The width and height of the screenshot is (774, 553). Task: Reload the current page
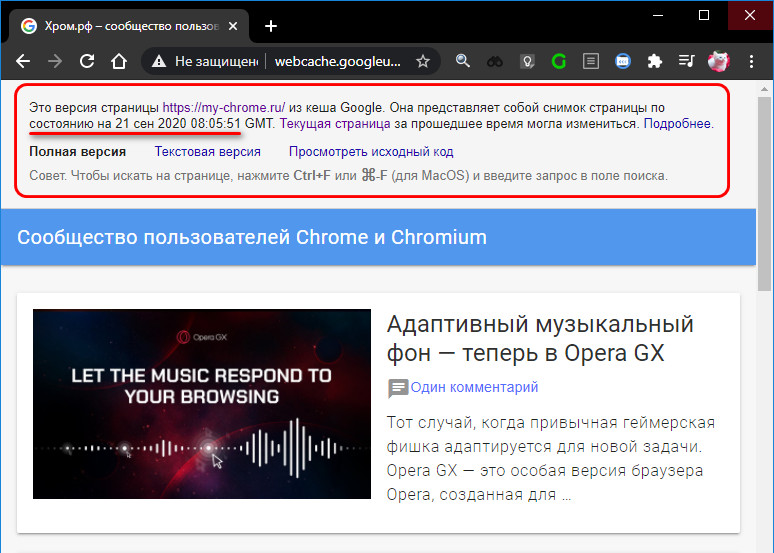click(x=87, y=61)
